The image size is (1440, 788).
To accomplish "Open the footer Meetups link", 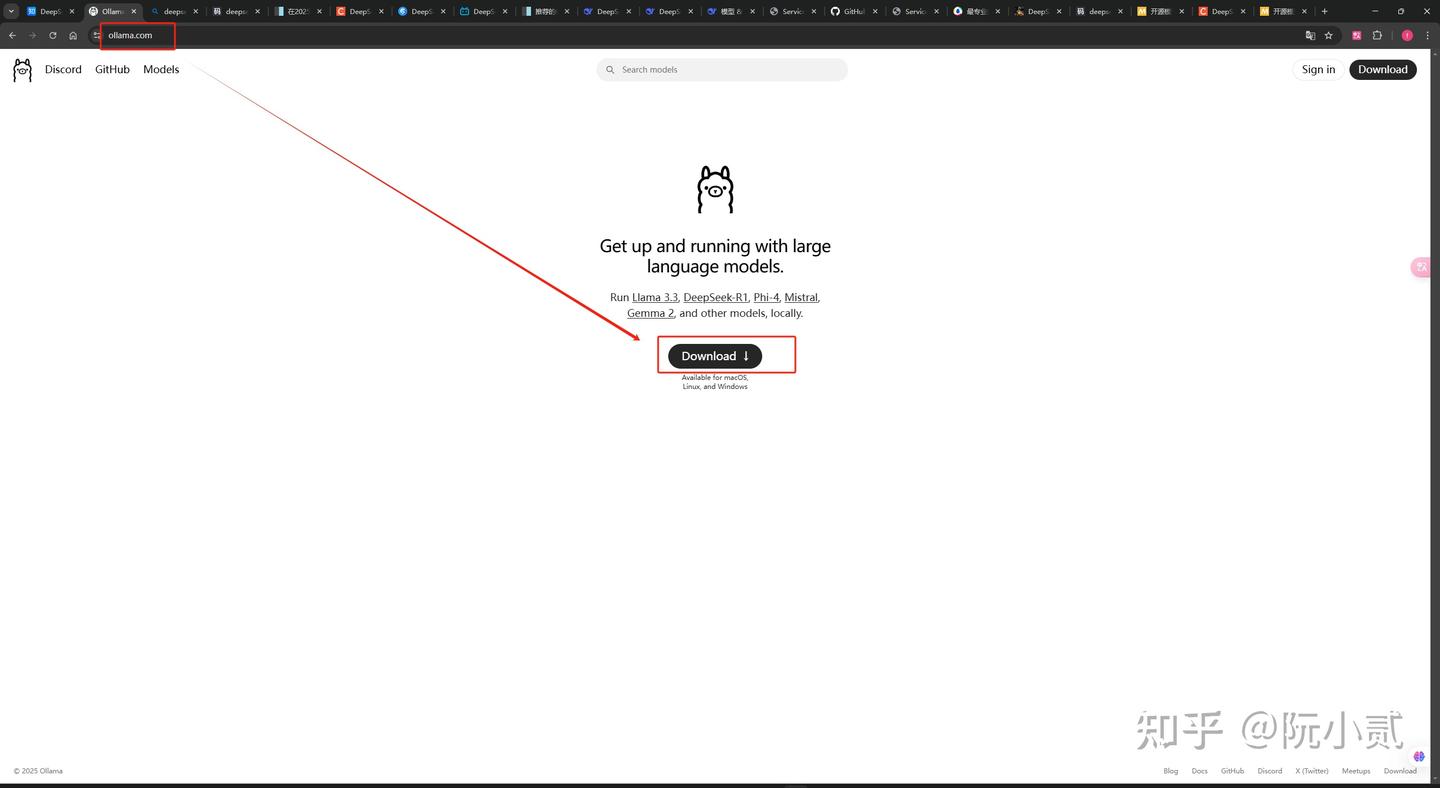I will pos(1356,771).
